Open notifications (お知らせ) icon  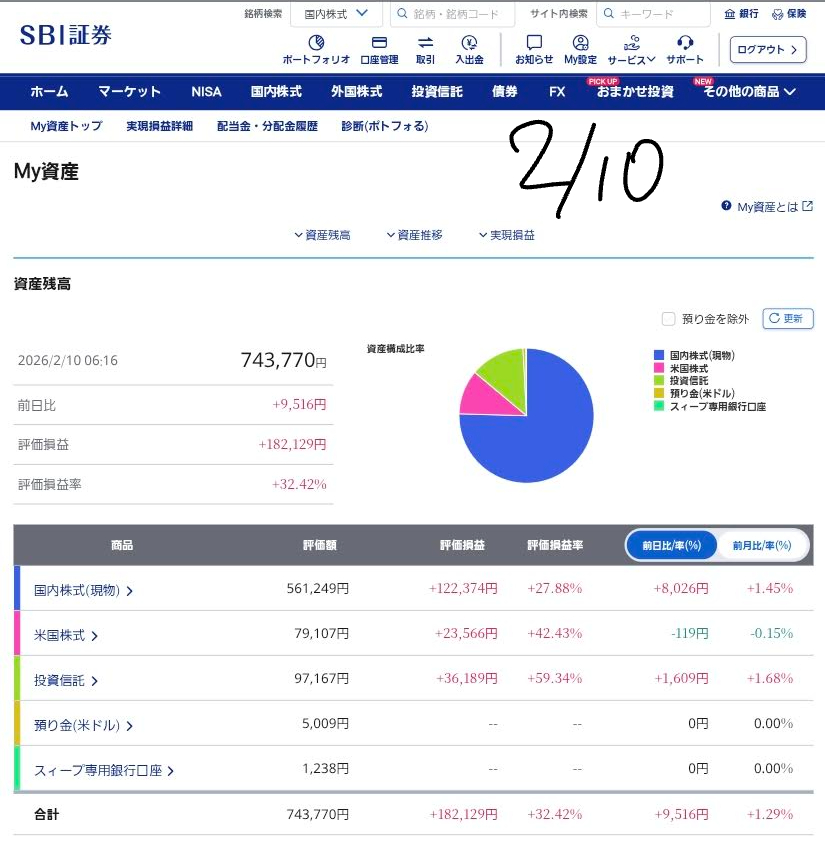(x=534, y=43)
